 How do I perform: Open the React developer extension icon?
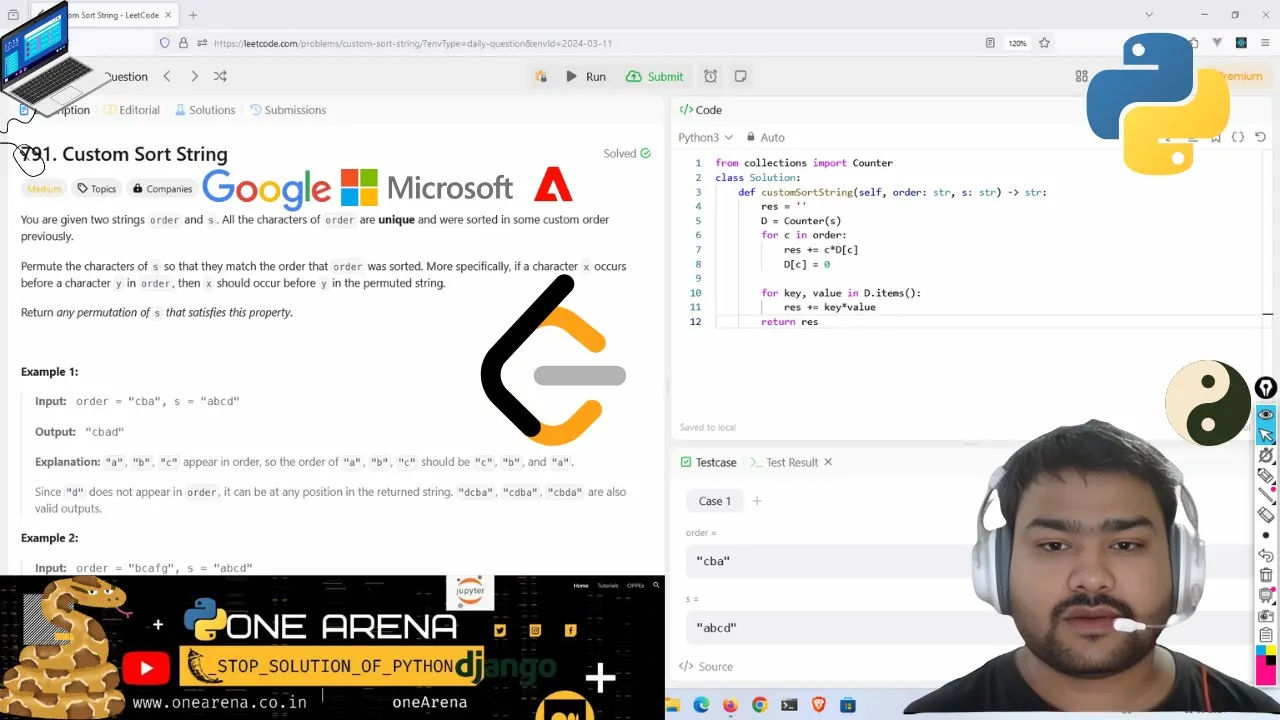click(1241, 43)
